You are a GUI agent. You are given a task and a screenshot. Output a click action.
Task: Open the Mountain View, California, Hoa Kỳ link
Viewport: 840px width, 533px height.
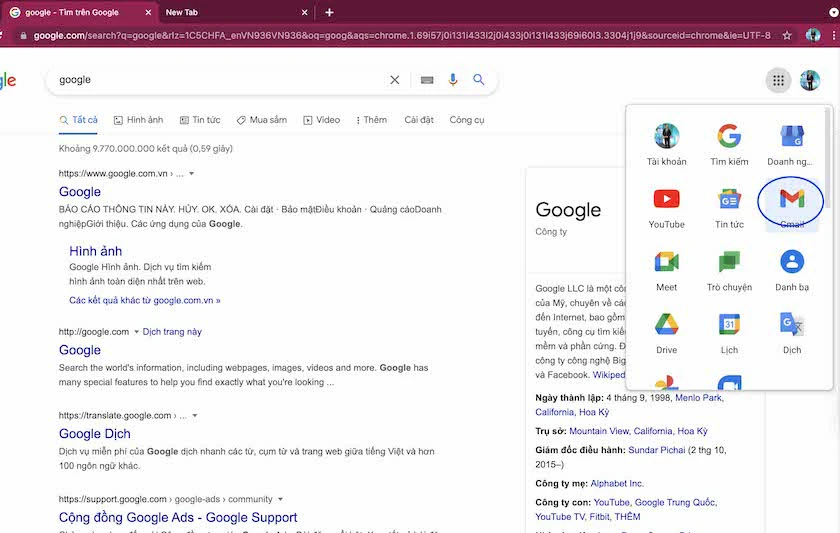point(638,431)
